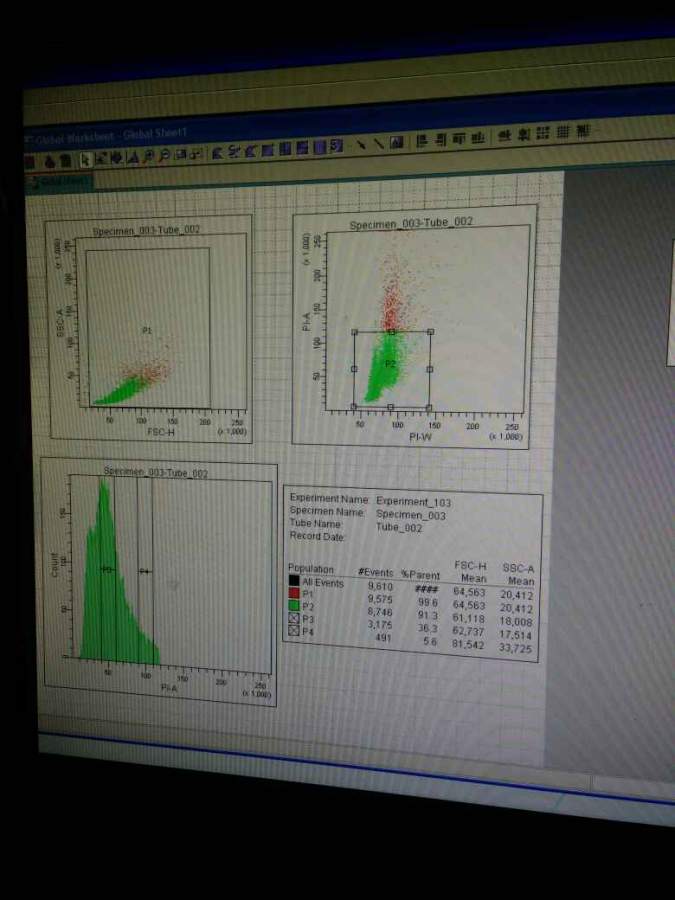The width and height of the screenshot is (675, 900).
Task: Click the align-right edges toolbar icon
Action: 441,139
